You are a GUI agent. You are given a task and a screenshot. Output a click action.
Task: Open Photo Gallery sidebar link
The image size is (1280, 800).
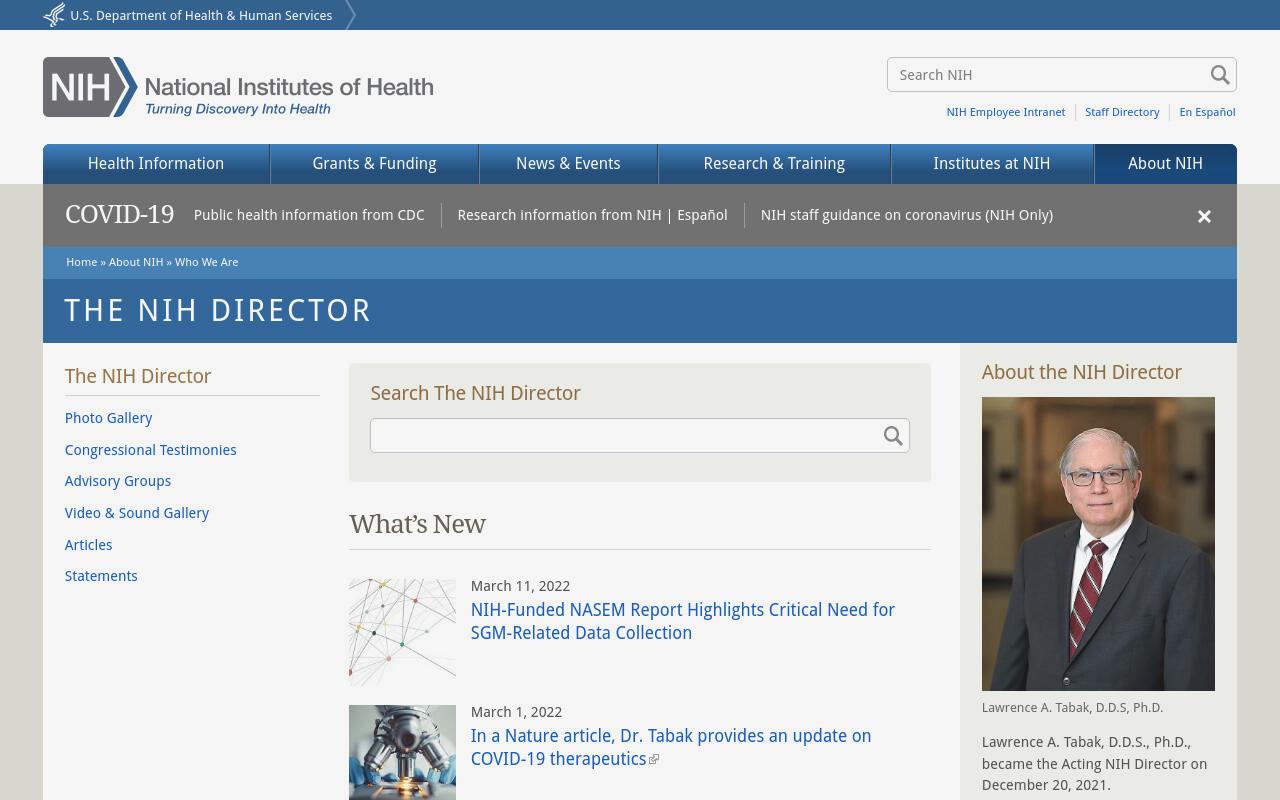tap(109, 418)
